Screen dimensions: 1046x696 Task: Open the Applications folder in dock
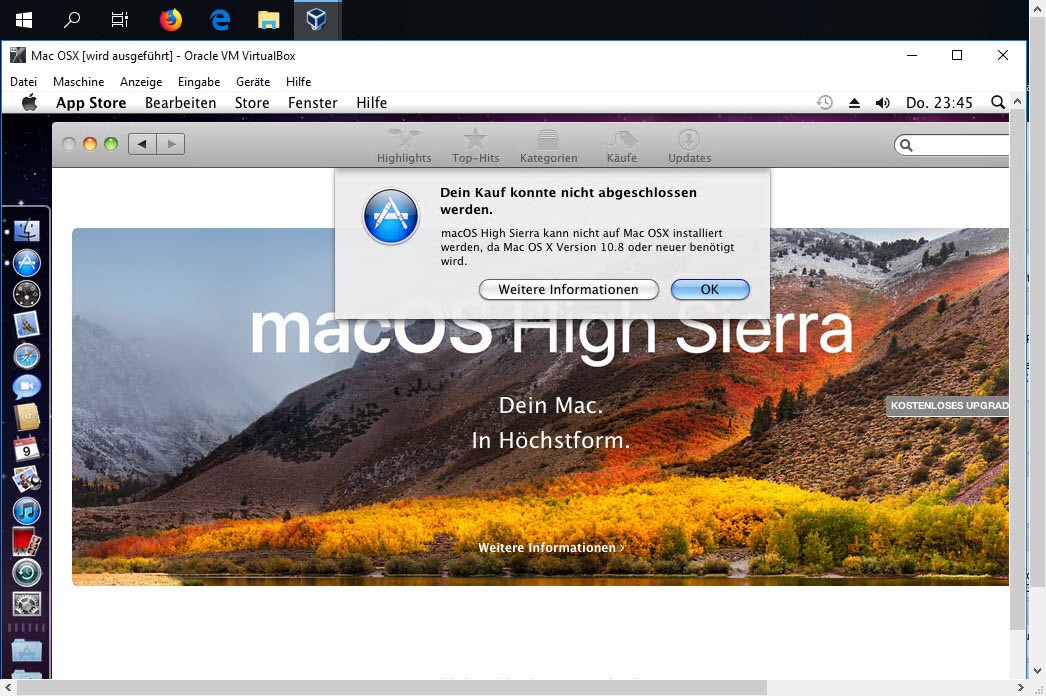pos(27,651)
